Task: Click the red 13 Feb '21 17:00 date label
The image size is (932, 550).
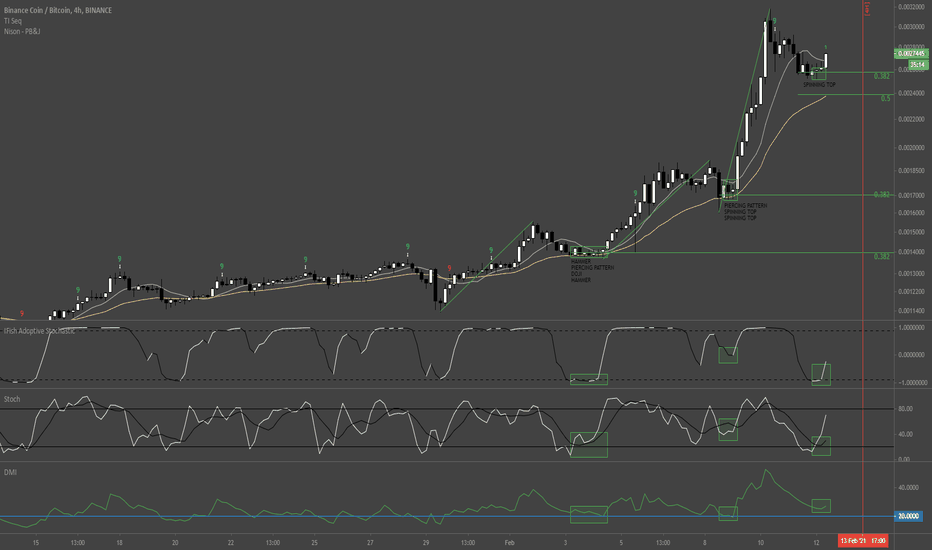Action: pos(862,540)
